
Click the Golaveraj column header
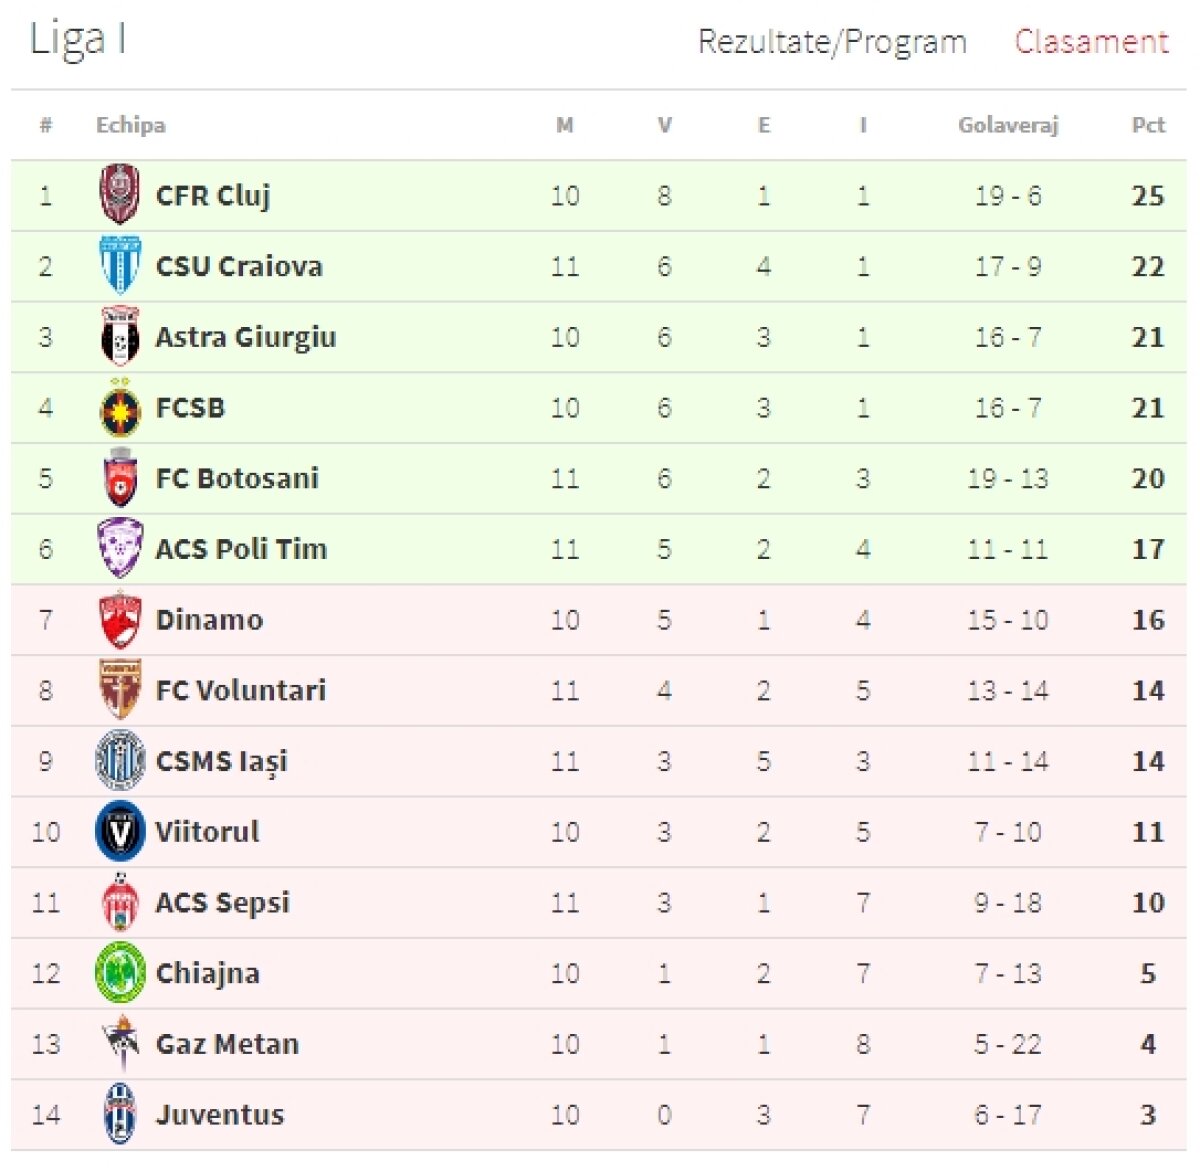point(1008,125)
